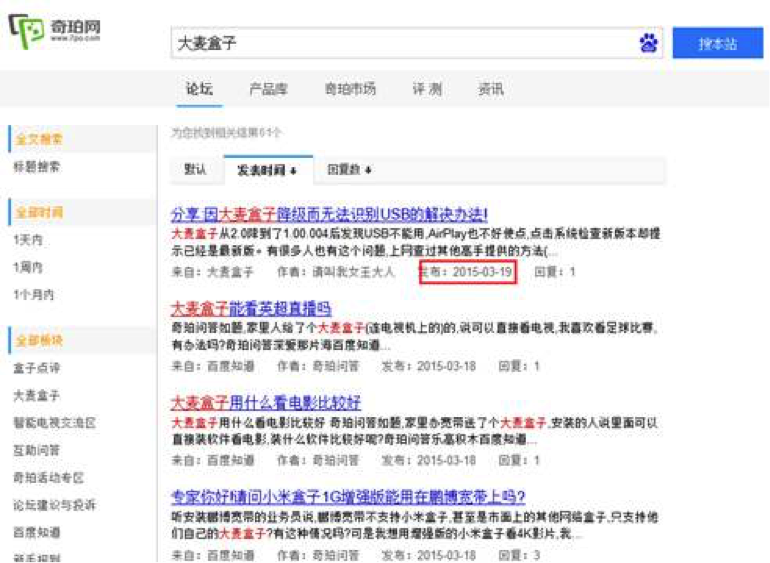
Task: Click 来自: 大麦盒子 source of first result
Action: coord(212,272)
